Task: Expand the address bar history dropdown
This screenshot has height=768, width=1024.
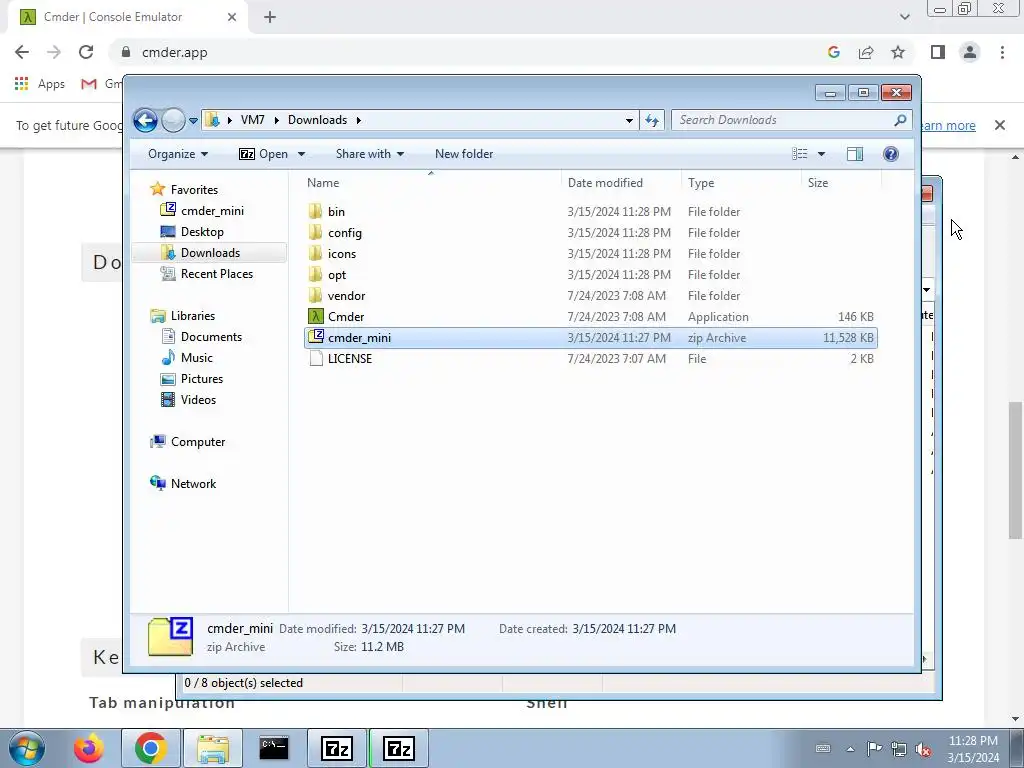Action: (x=629, y=120)
